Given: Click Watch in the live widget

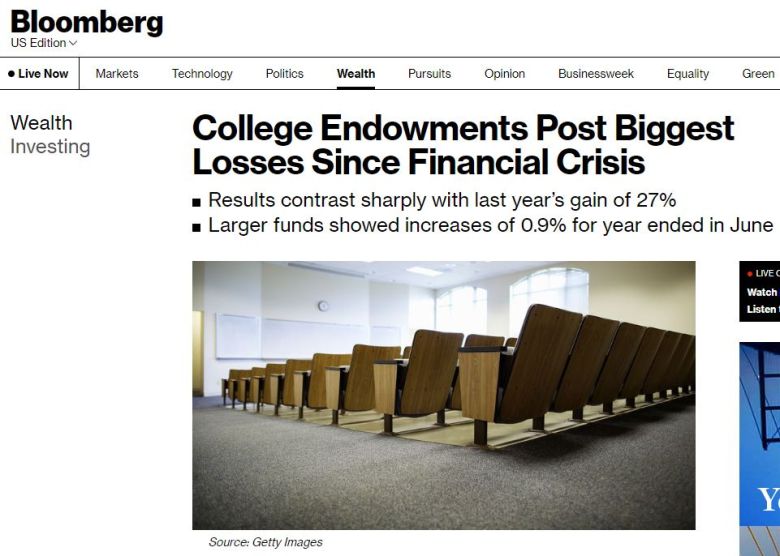Looking at the screenshot, I should [x=762, y=292].
